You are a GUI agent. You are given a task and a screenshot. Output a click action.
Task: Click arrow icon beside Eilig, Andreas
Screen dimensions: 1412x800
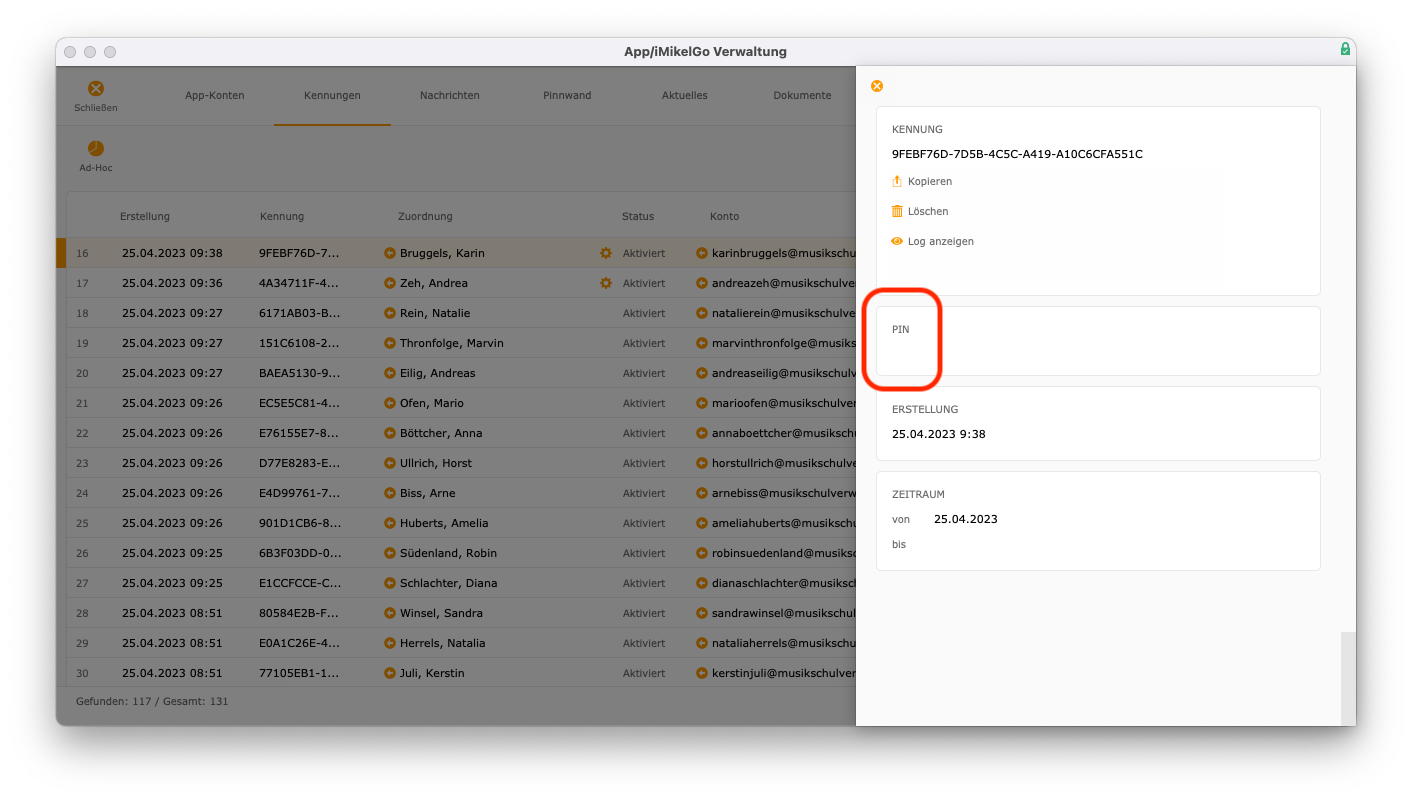(x=390, y=373)
